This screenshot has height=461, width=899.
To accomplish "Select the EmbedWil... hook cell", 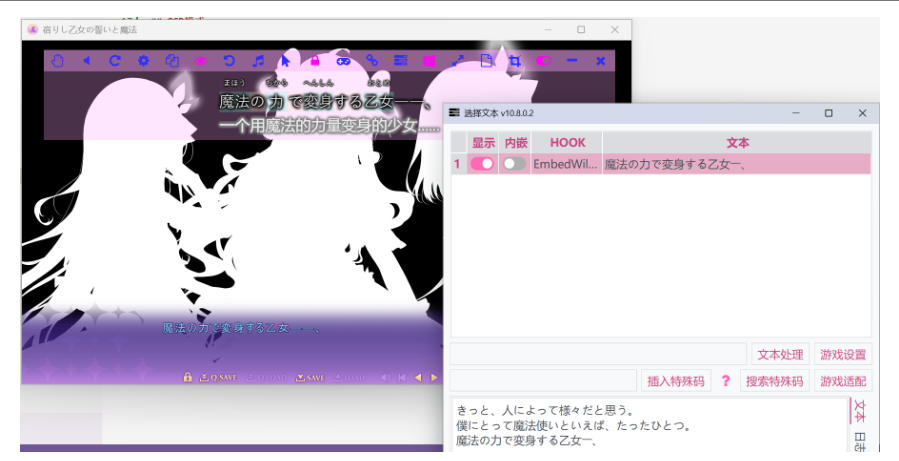I will pyautogui.click(x=565, y=164).
